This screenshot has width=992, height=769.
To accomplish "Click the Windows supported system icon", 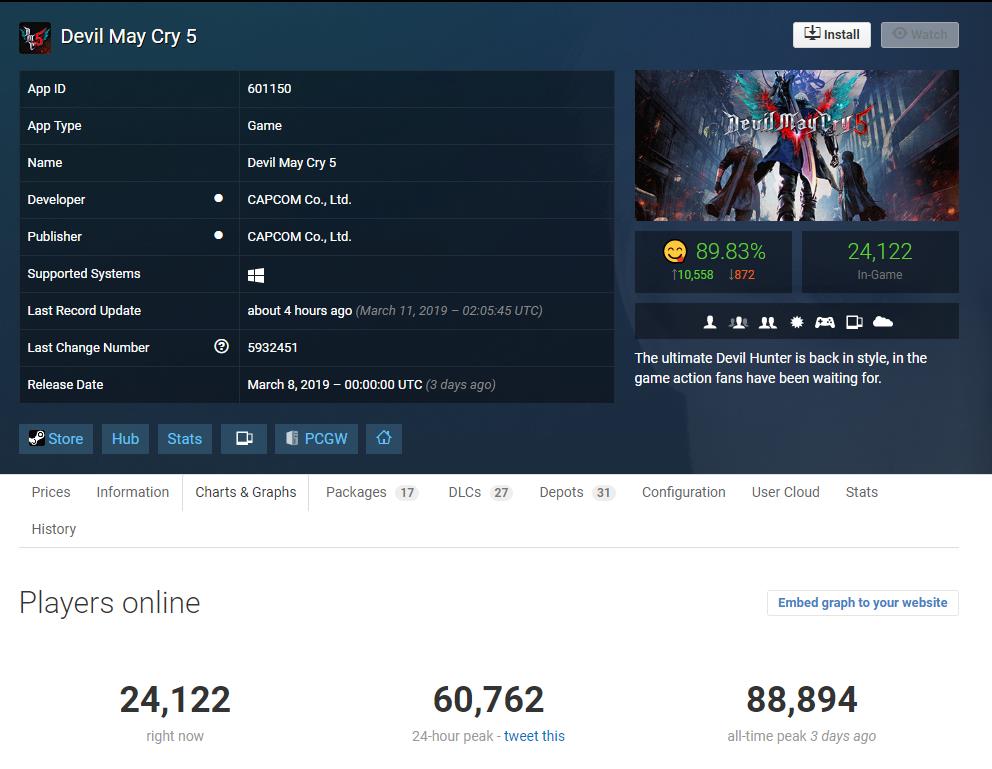I will pyautogui.click(x=256, y=274).
